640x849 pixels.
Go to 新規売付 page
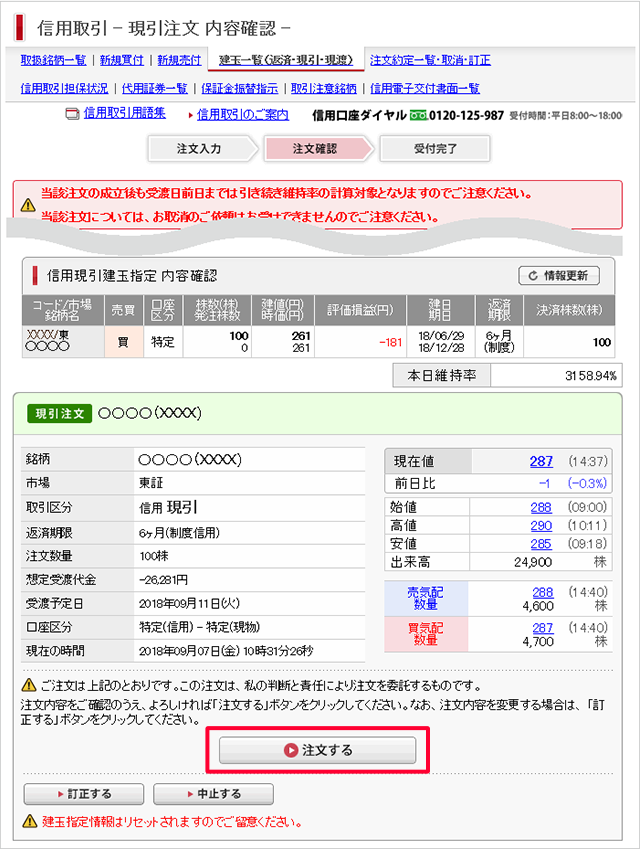179,60
